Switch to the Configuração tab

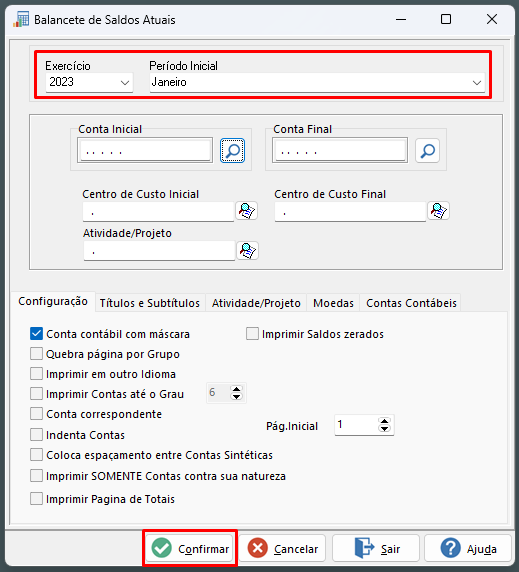pyautogui.click(x=53, y=301)
